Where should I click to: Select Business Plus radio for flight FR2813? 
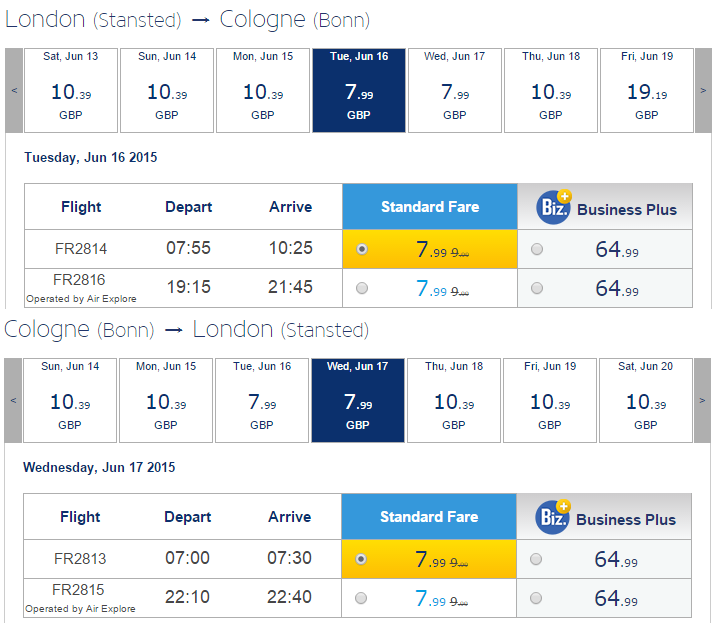pos(536,559)
